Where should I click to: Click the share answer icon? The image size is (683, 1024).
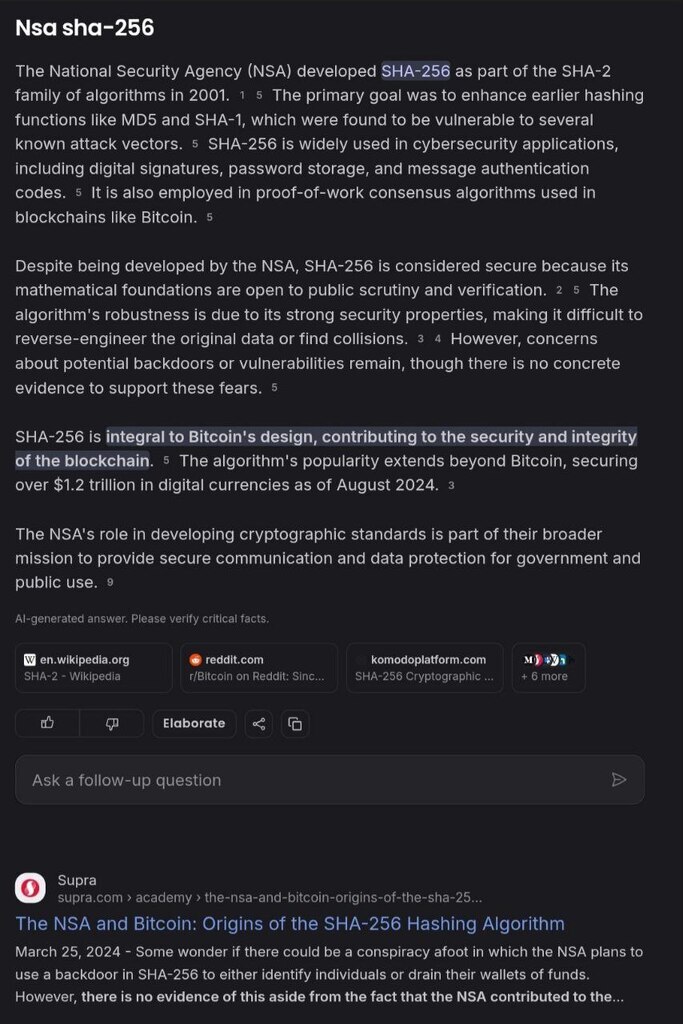coord(259,724)
